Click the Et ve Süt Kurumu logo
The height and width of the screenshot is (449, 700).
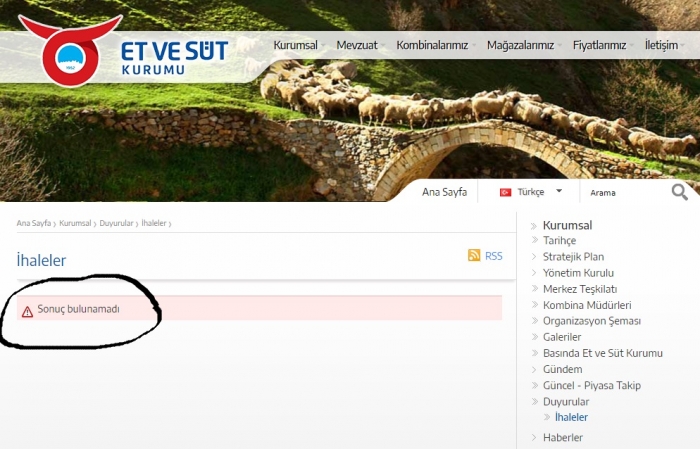[x=123, y=51]
